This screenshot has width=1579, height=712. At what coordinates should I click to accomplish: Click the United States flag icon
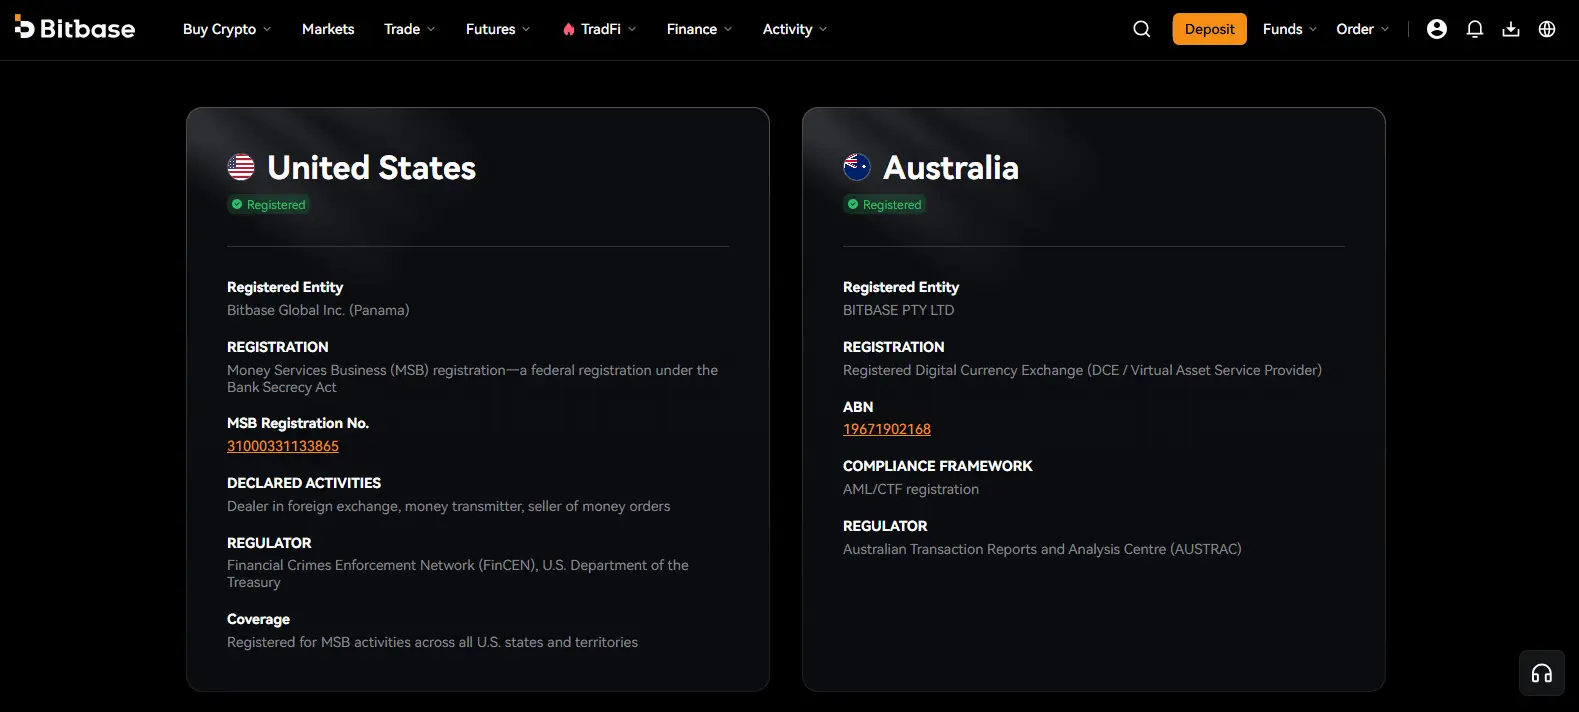point(241,167)
